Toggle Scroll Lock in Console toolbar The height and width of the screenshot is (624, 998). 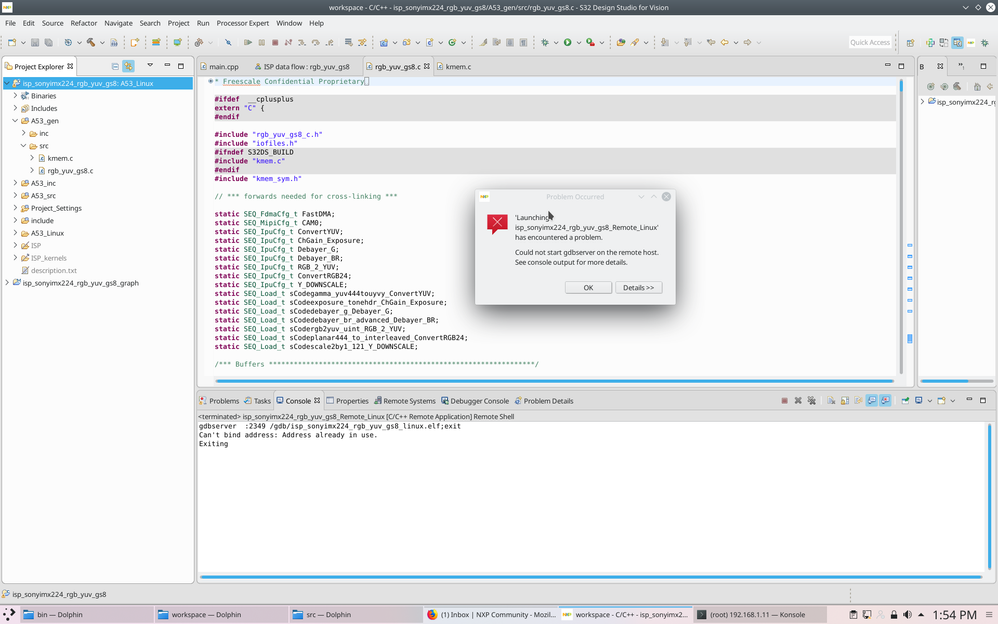point(845,401)
